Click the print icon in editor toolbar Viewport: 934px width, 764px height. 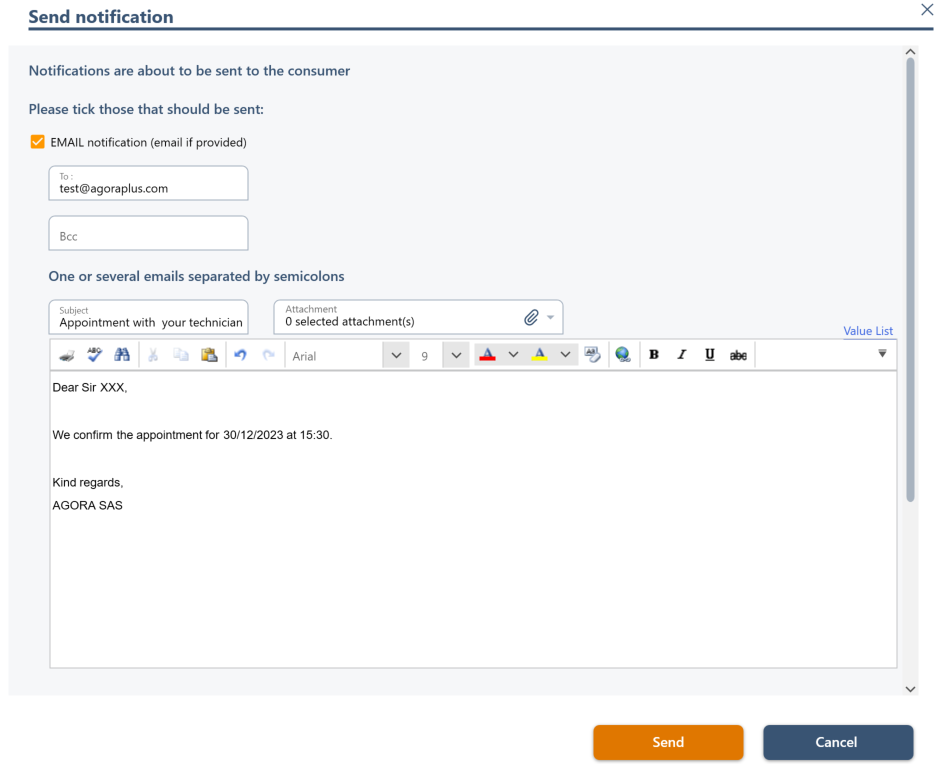(x=67, y=356)
